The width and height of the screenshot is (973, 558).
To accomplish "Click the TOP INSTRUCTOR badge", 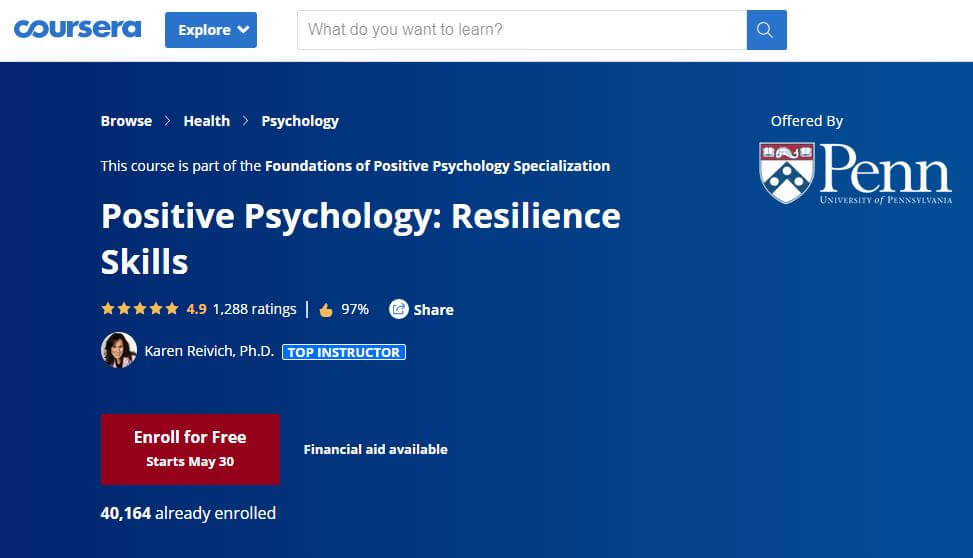I will pyautogui.click(x=344, y=352).
